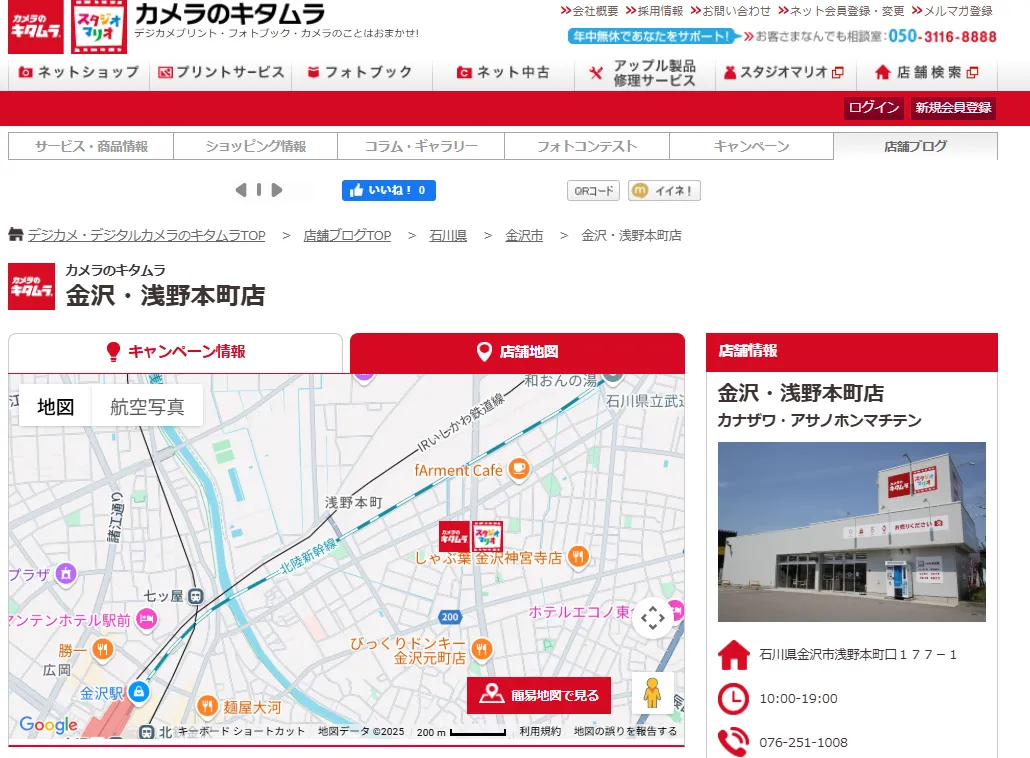1030x758 pixels.
Task: Click the address house icon
Action: [x=734, y=655]
